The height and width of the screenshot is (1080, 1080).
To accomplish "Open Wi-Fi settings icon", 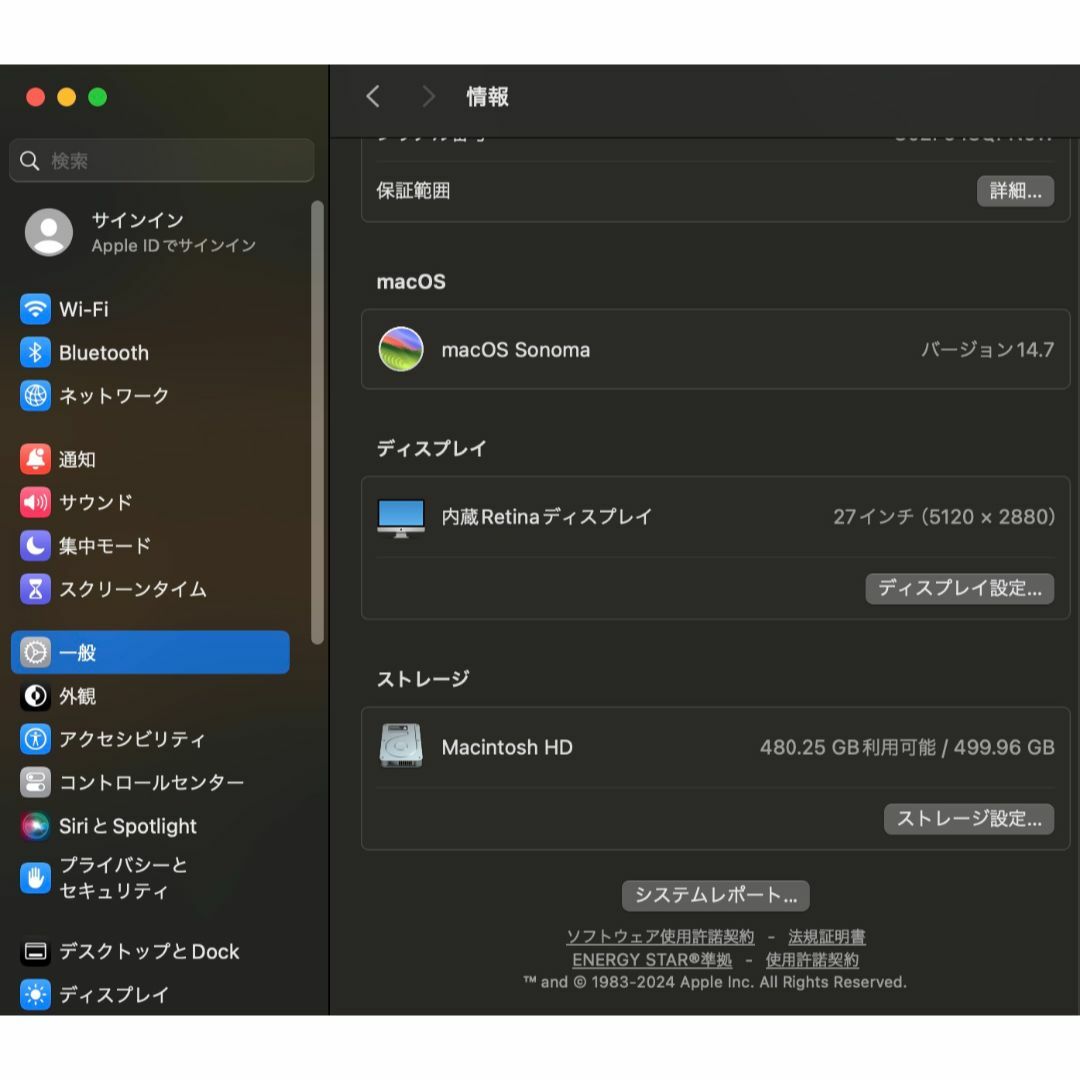I will click(x=35, y=309).
